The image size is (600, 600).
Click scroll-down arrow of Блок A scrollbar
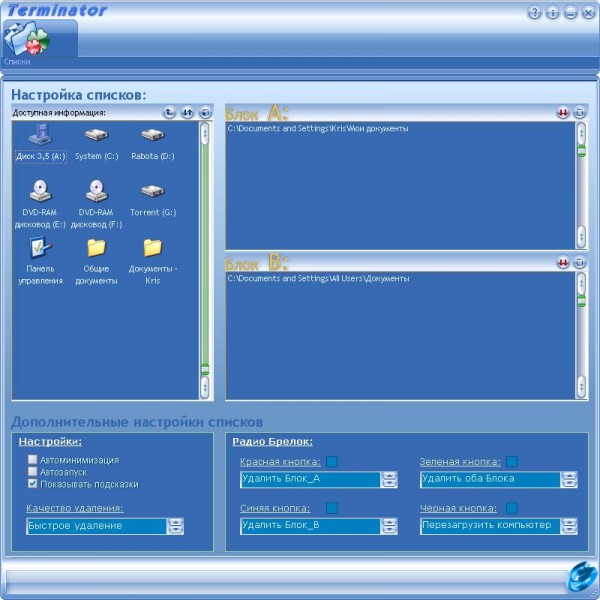(581, 237)
